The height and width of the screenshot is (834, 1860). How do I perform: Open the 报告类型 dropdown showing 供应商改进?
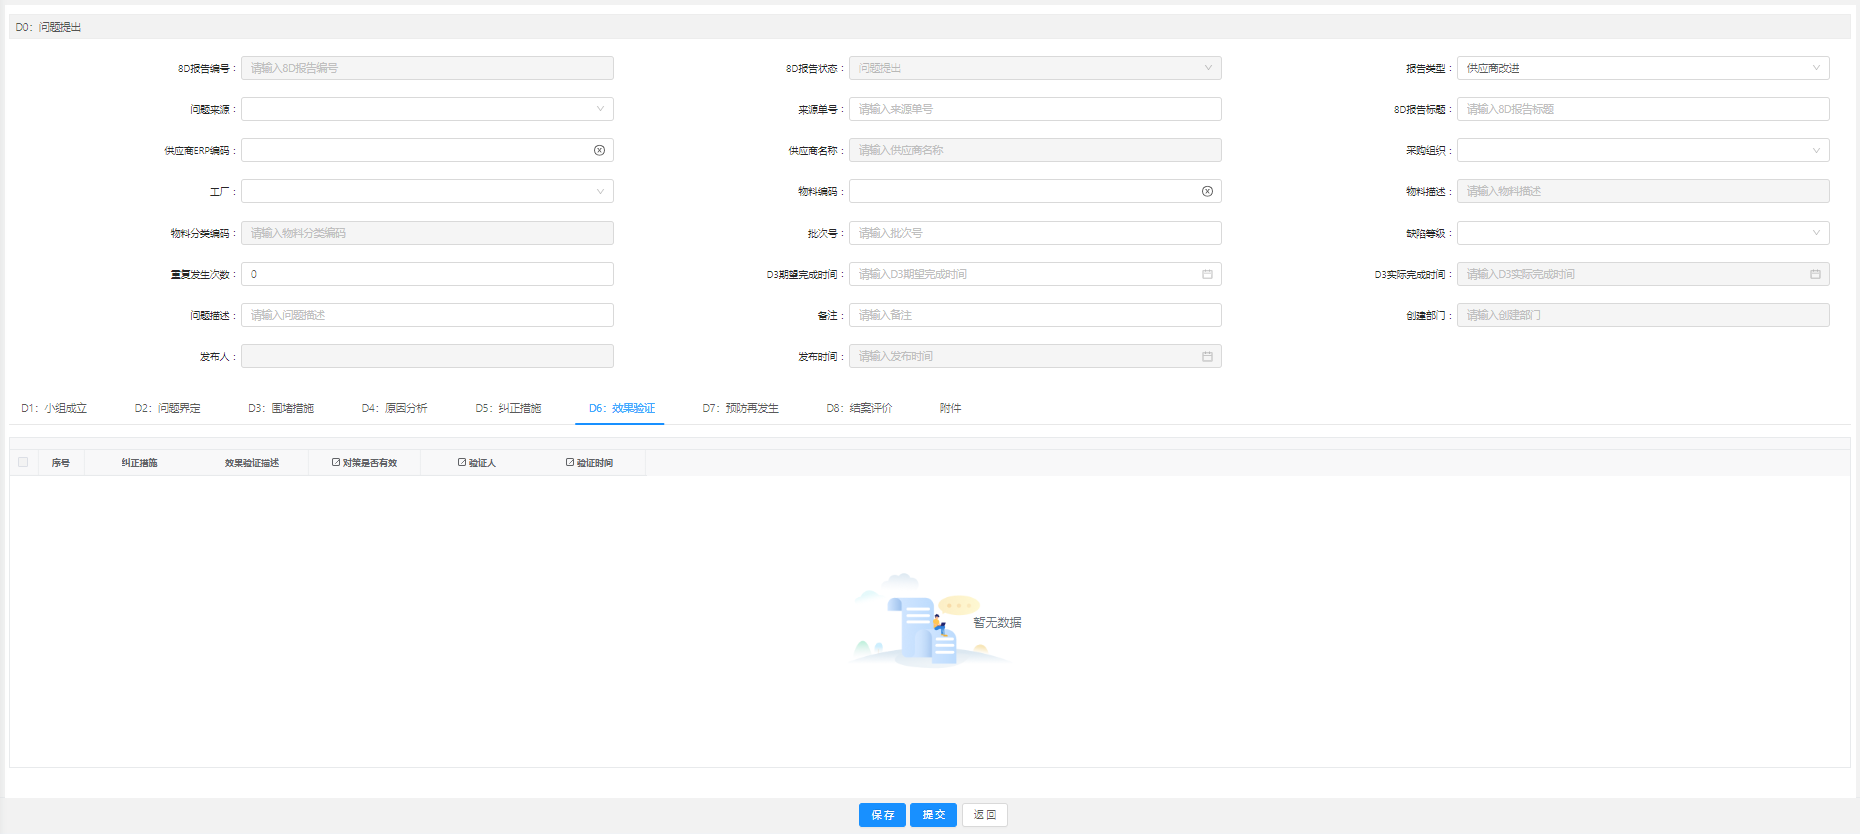click(1642, 68)
